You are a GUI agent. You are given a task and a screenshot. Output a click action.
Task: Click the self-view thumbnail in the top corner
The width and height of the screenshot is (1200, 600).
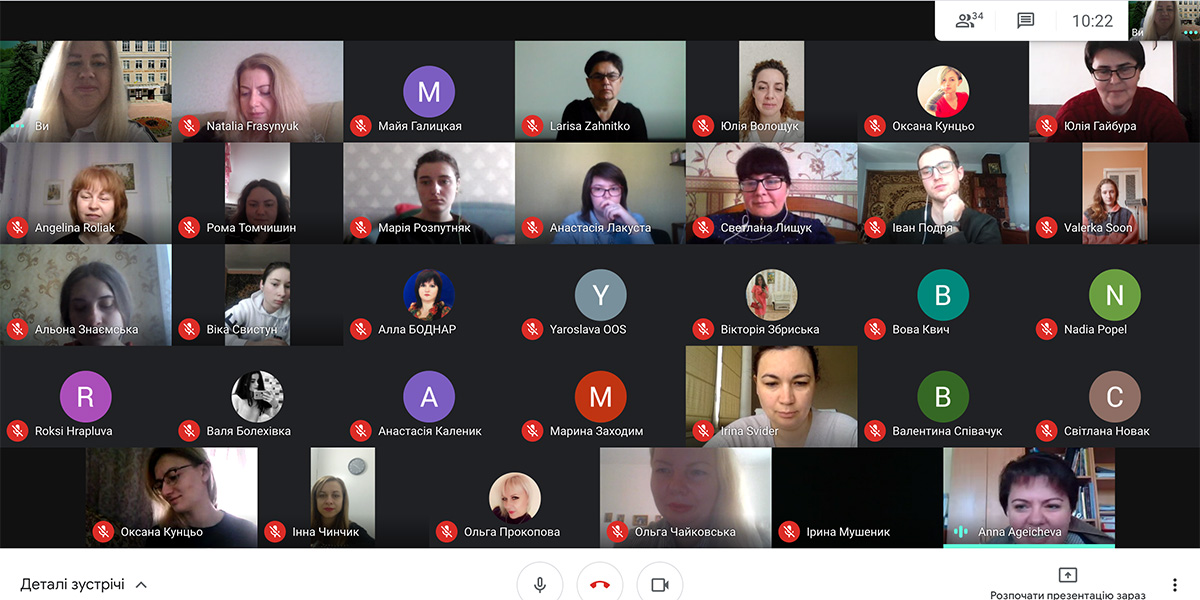(1165, 20)
